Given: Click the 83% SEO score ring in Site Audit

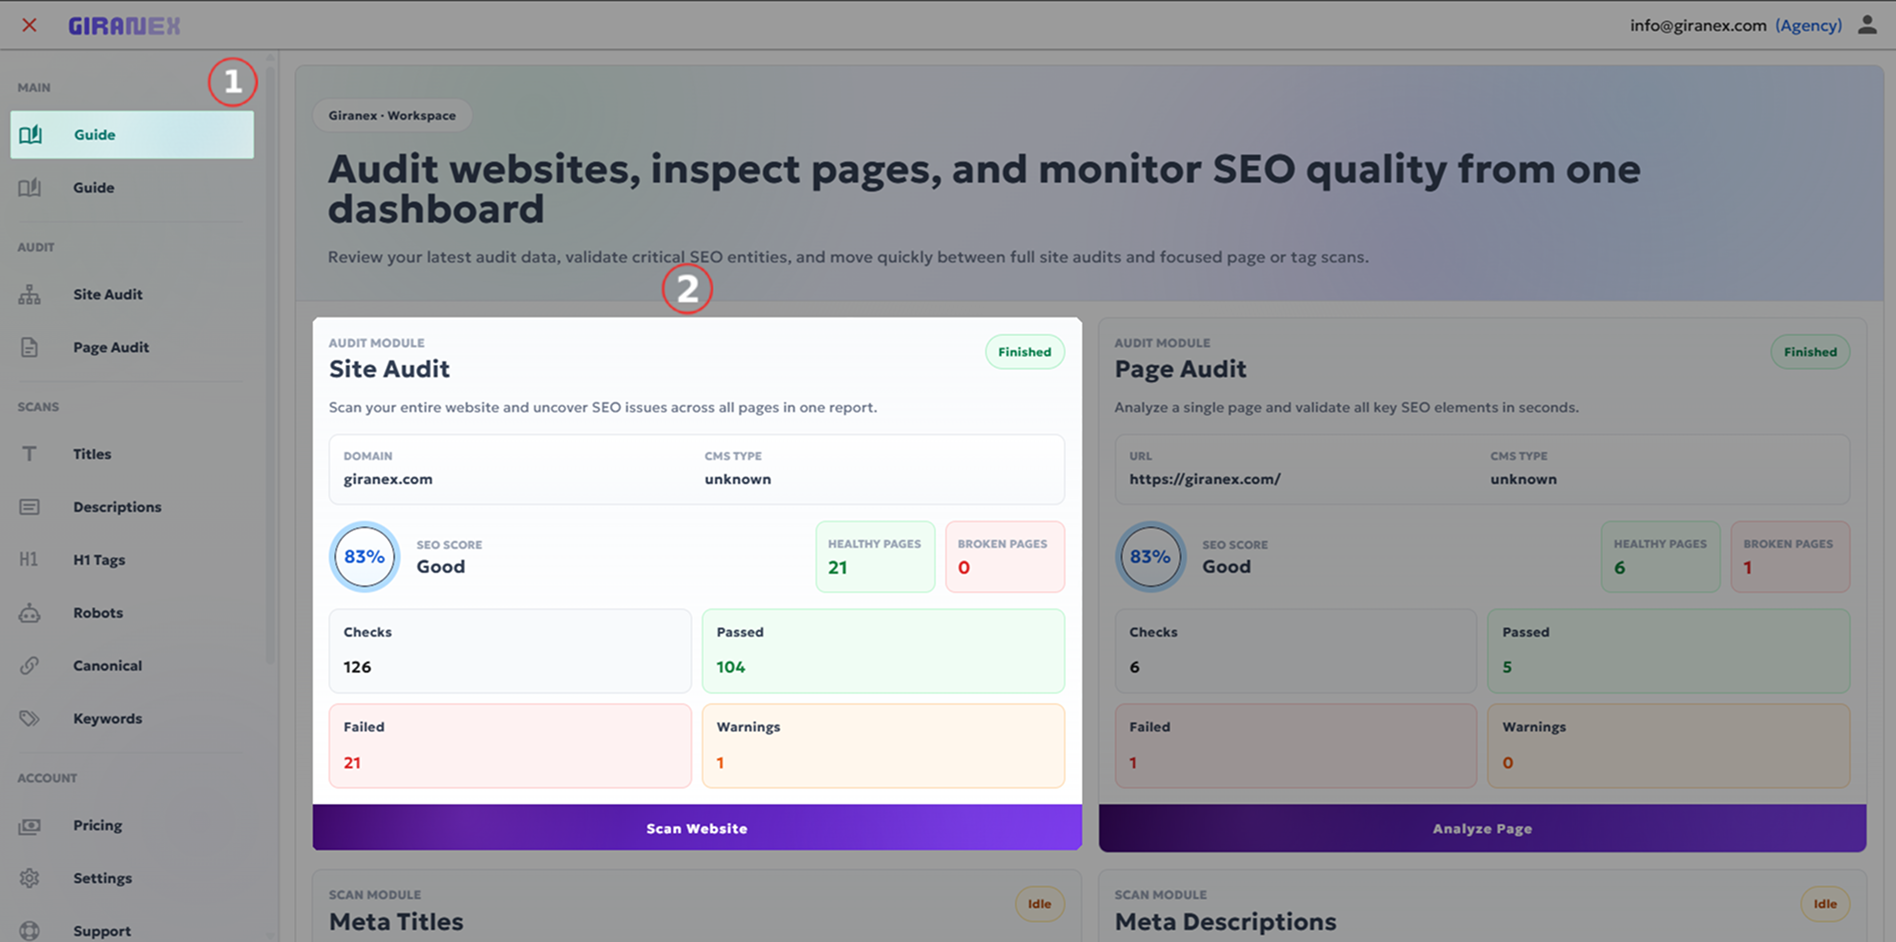Looking at the screenshot, I should click(x=365, y=557).
